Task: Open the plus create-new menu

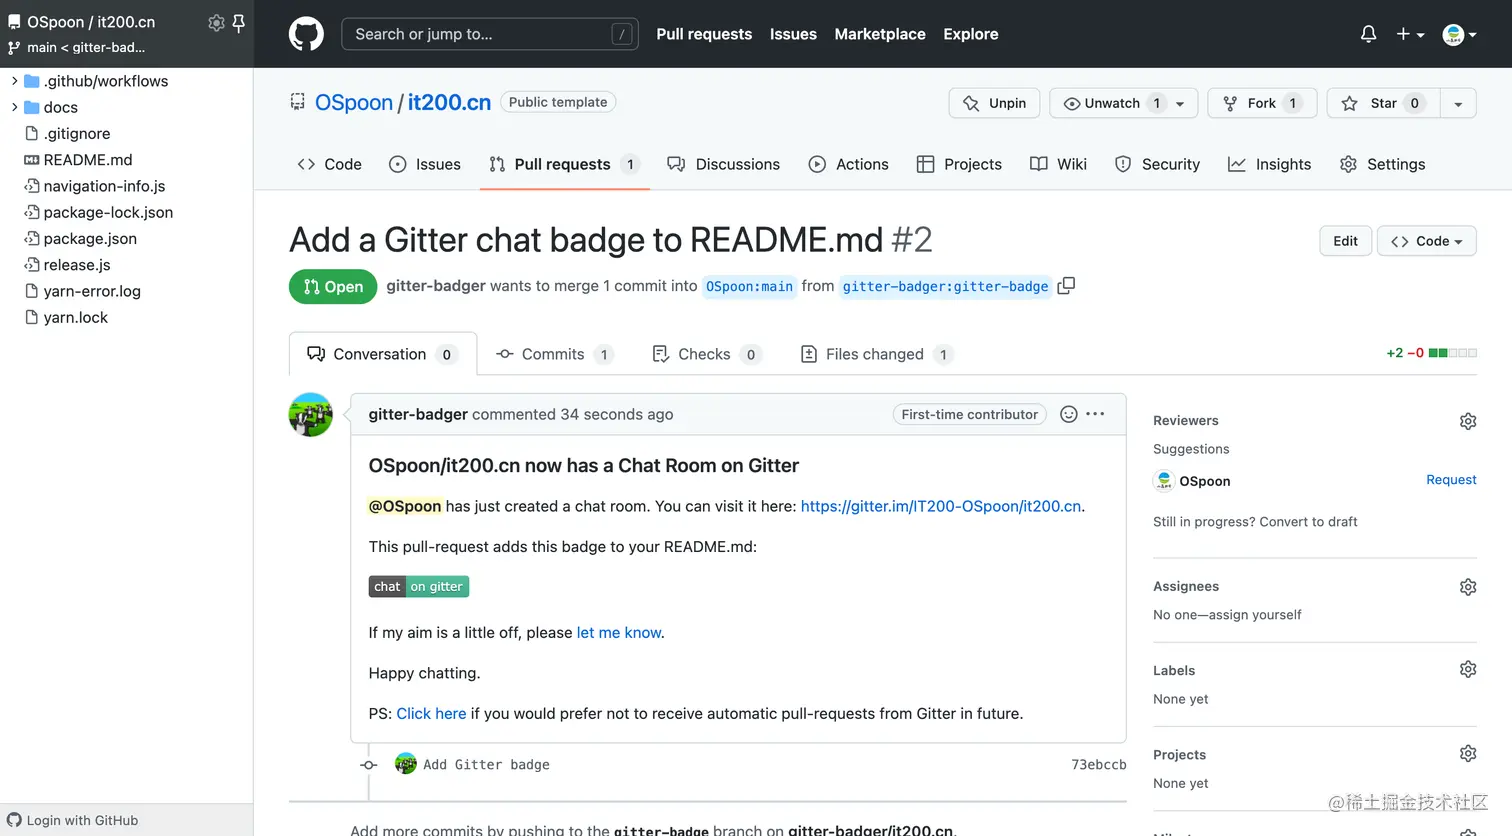Action: (1410, 34)
